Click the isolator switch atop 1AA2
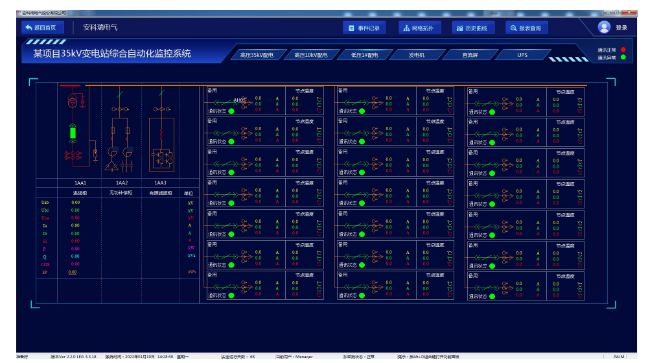Image resolution: width=653 pixels, height=363 pixels. pos(120,94)
